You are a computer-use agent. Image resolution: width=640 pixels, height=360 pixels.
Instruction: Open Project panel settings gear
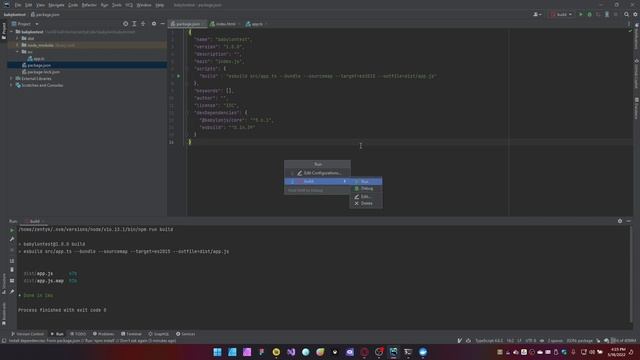(x=154, y=24)
